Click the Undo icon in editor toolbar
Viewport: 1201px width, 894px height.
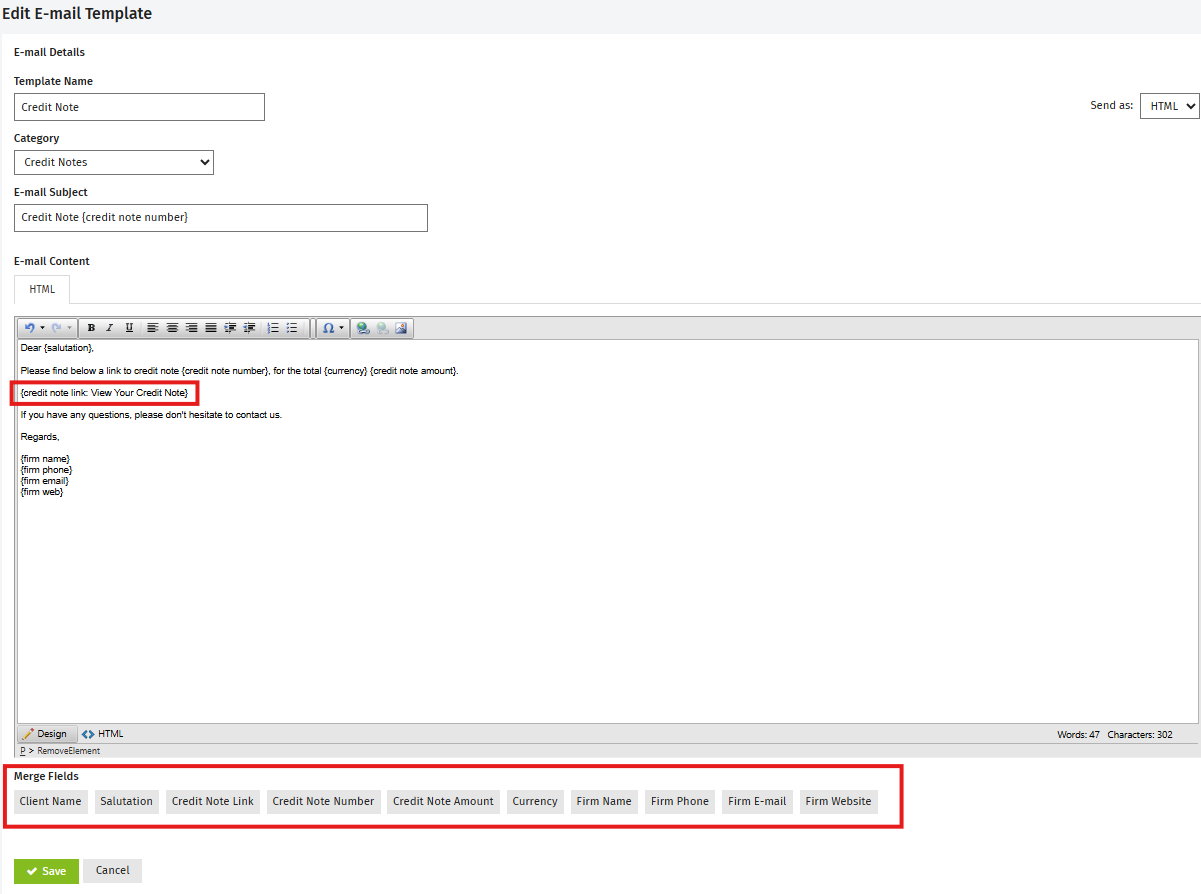click(x=30, y=328)
